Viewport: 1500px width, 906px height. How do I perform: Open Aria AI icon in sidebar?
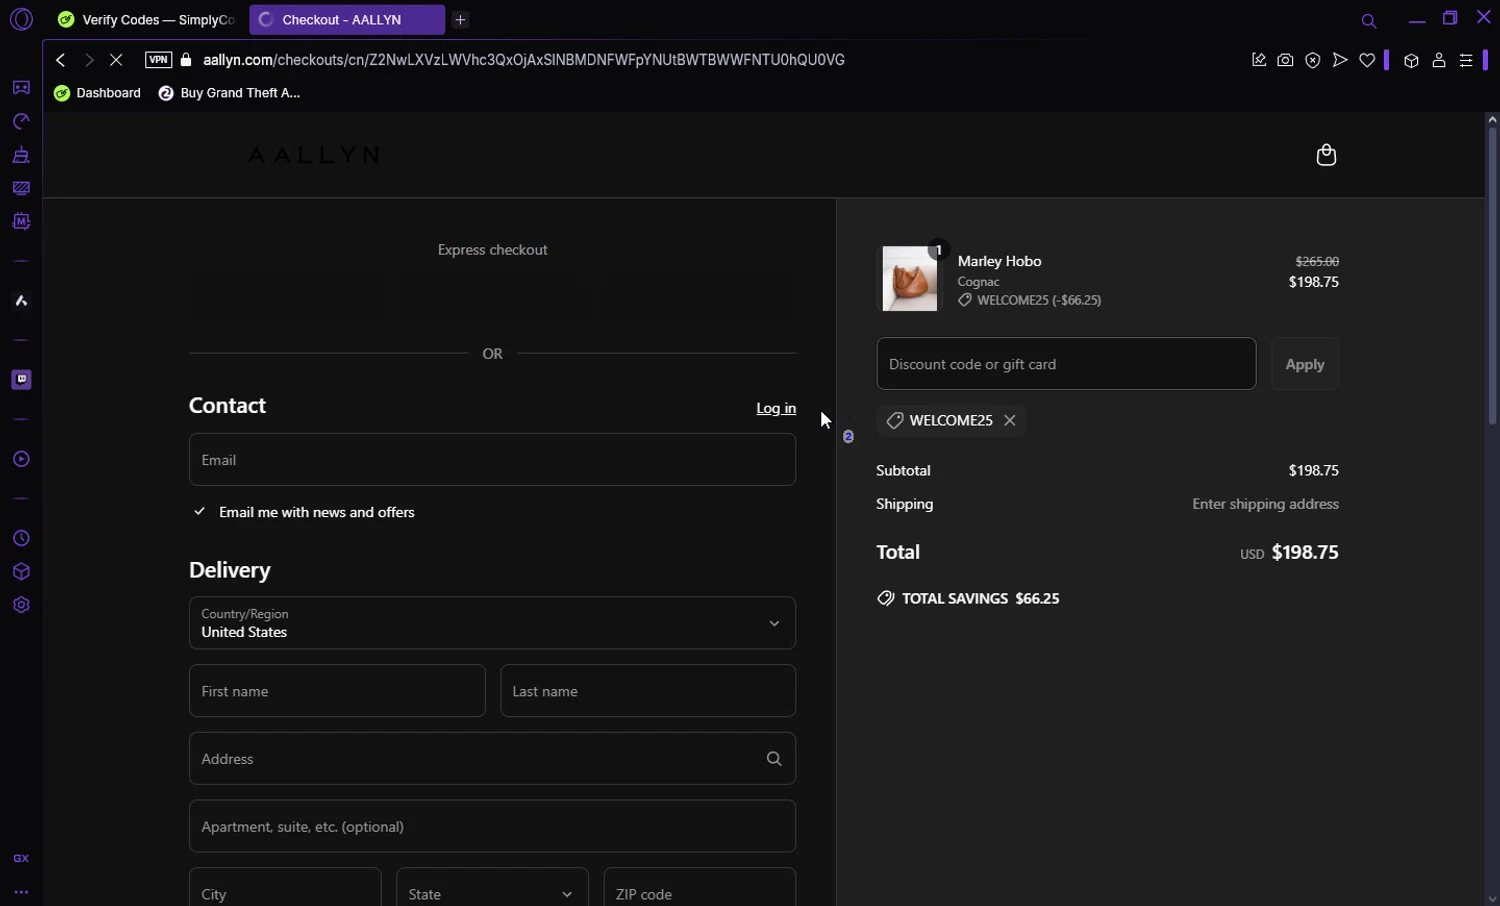pos(21,301)
